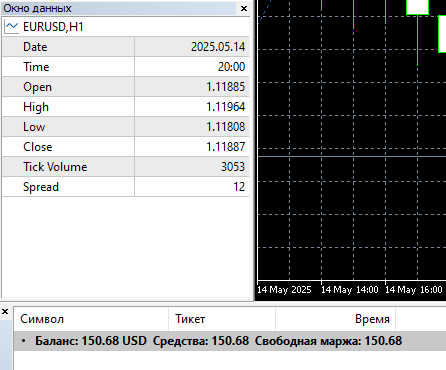Select the Tick Volume row
The height and width of the screenshot is (370, 446).
[x=126, y=167]
